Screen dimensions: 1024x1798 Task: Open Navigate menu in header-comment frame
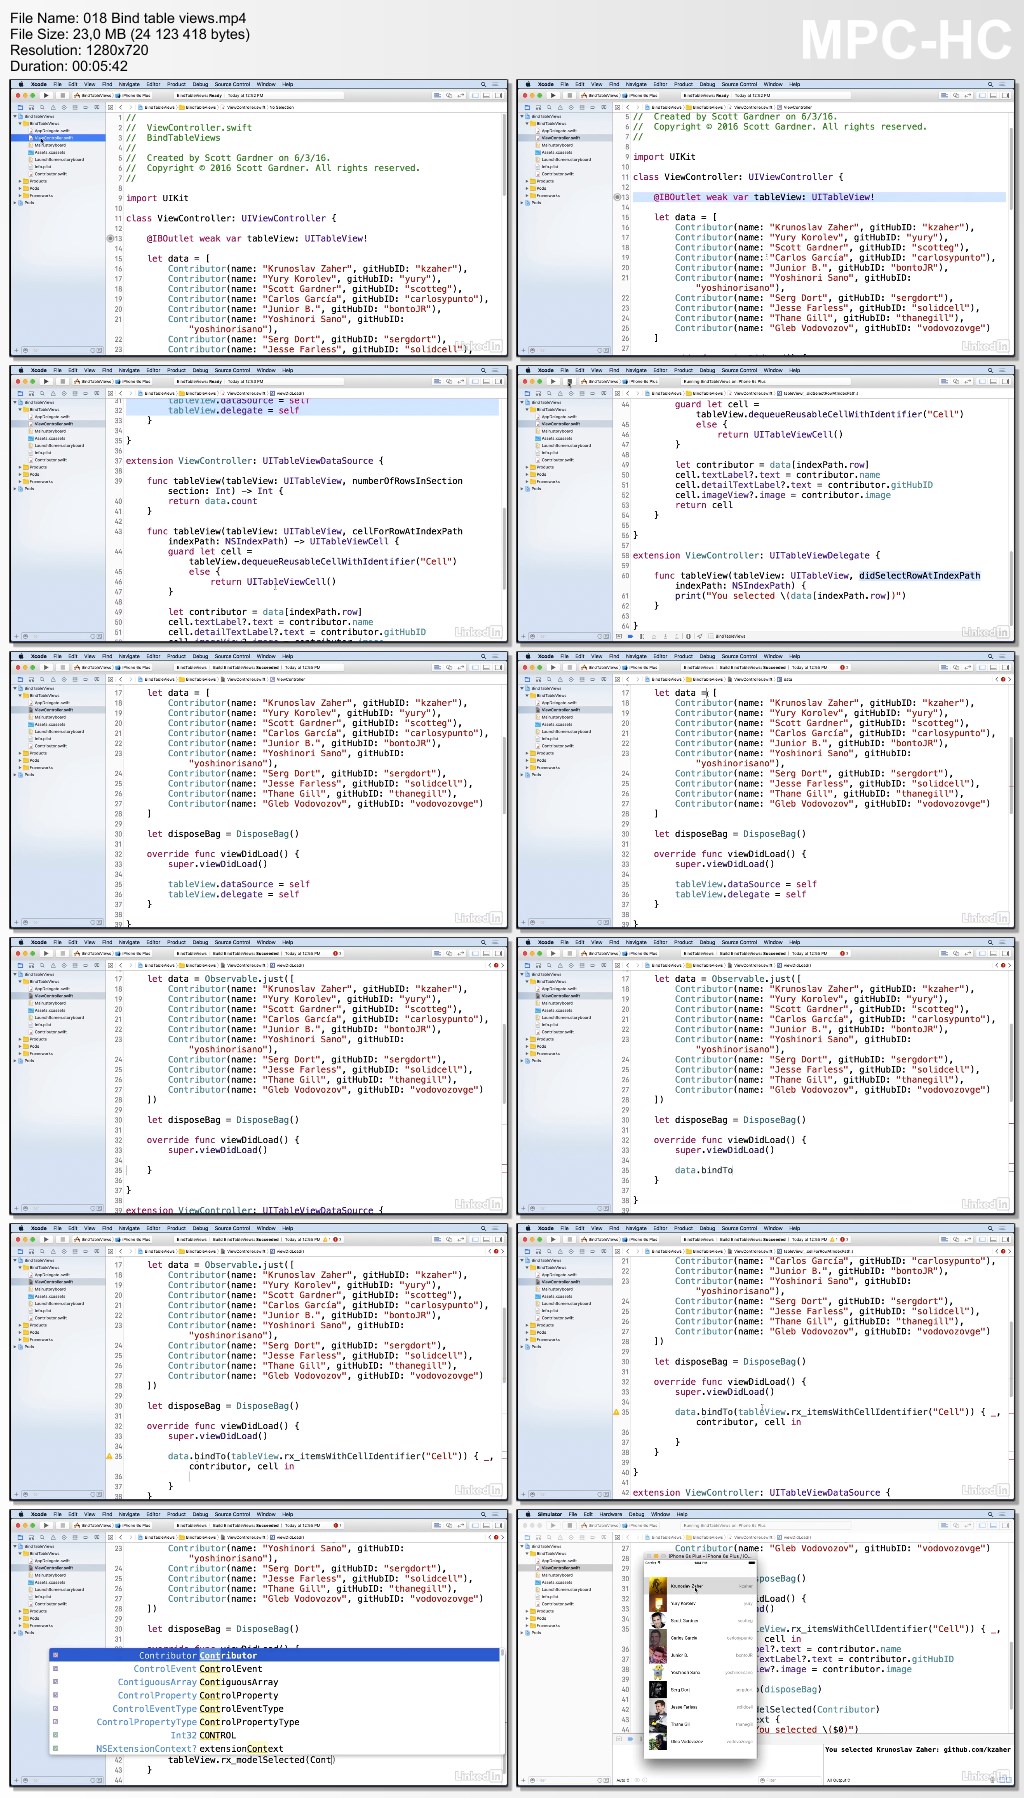129,84
